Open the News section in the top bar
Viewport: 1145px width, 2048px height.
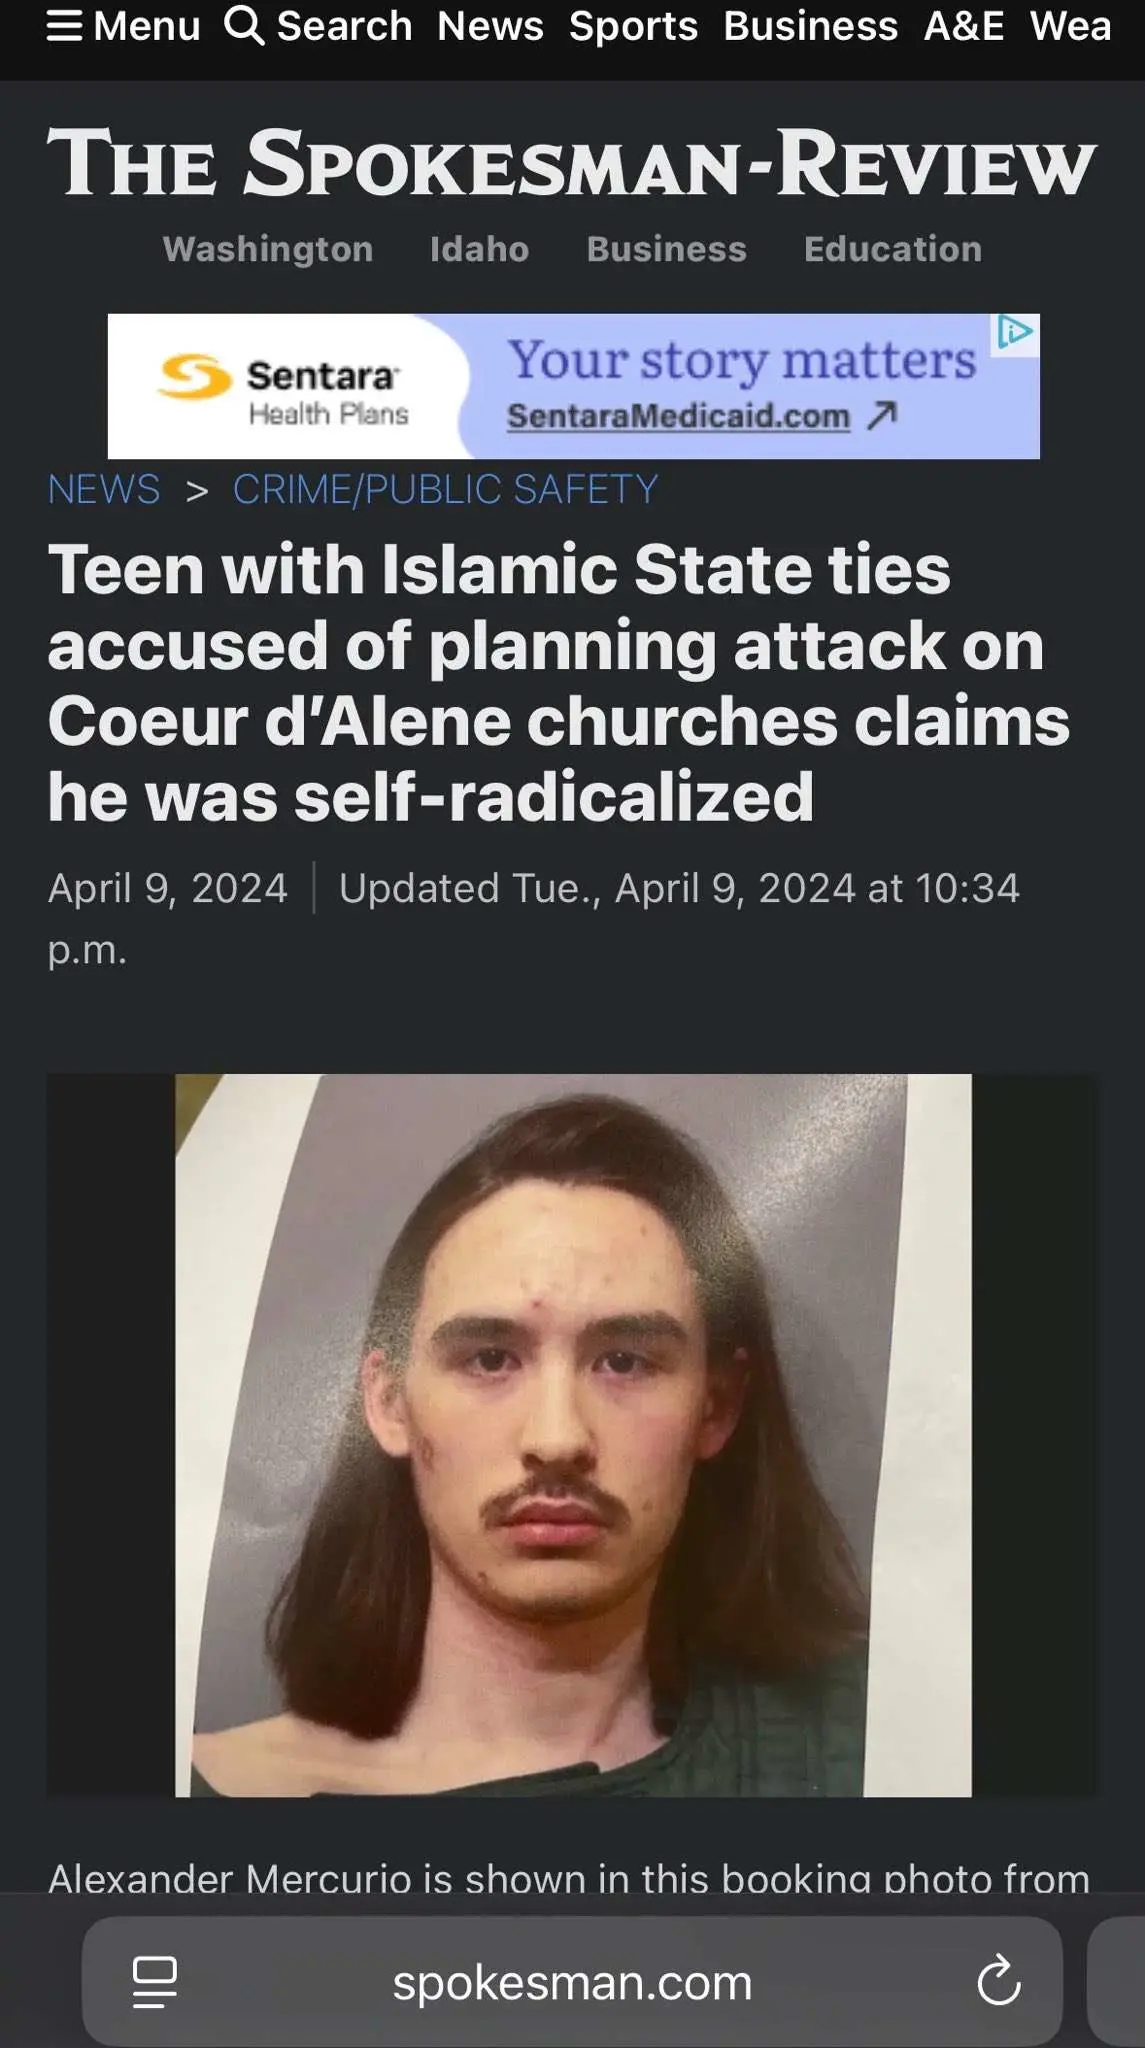point(490,26)
